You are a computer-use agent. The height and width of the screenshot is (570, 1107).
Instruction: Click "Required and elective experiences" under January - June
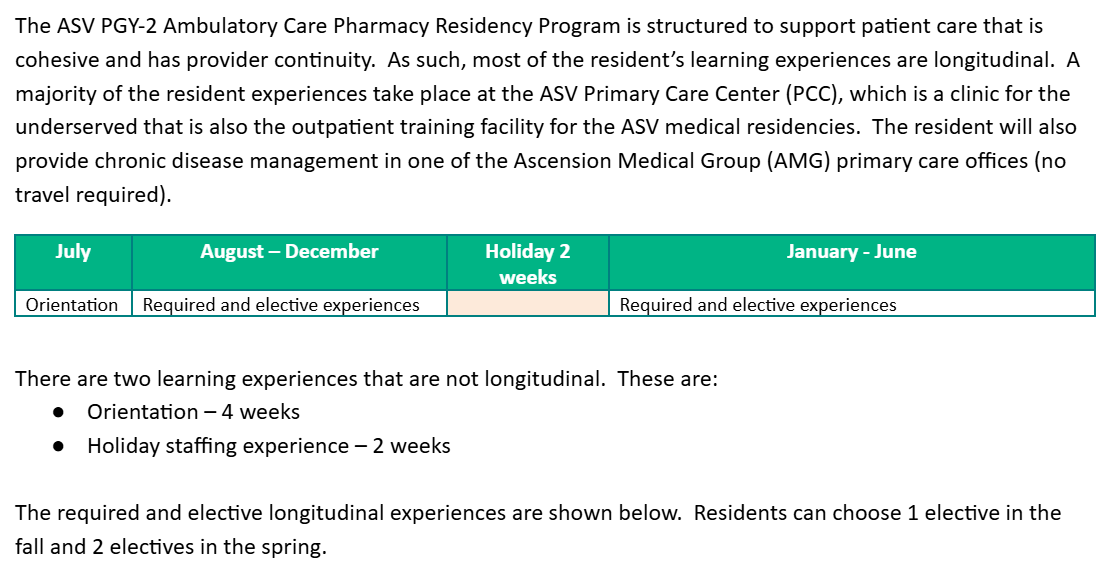pos(758,305)
